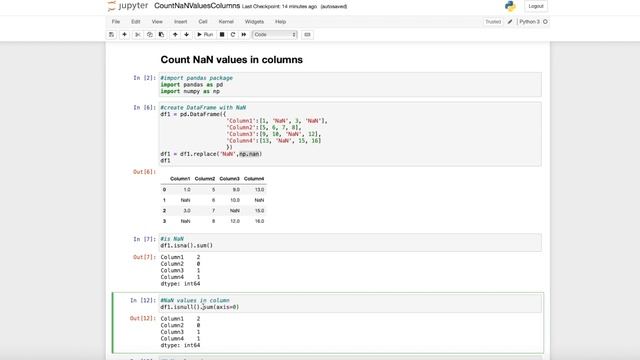The height and width of the screenshot is (360, 640).
Task: Interrupt the kernel with stop icon
Action: pyautogui.click(x=222, y=35)
